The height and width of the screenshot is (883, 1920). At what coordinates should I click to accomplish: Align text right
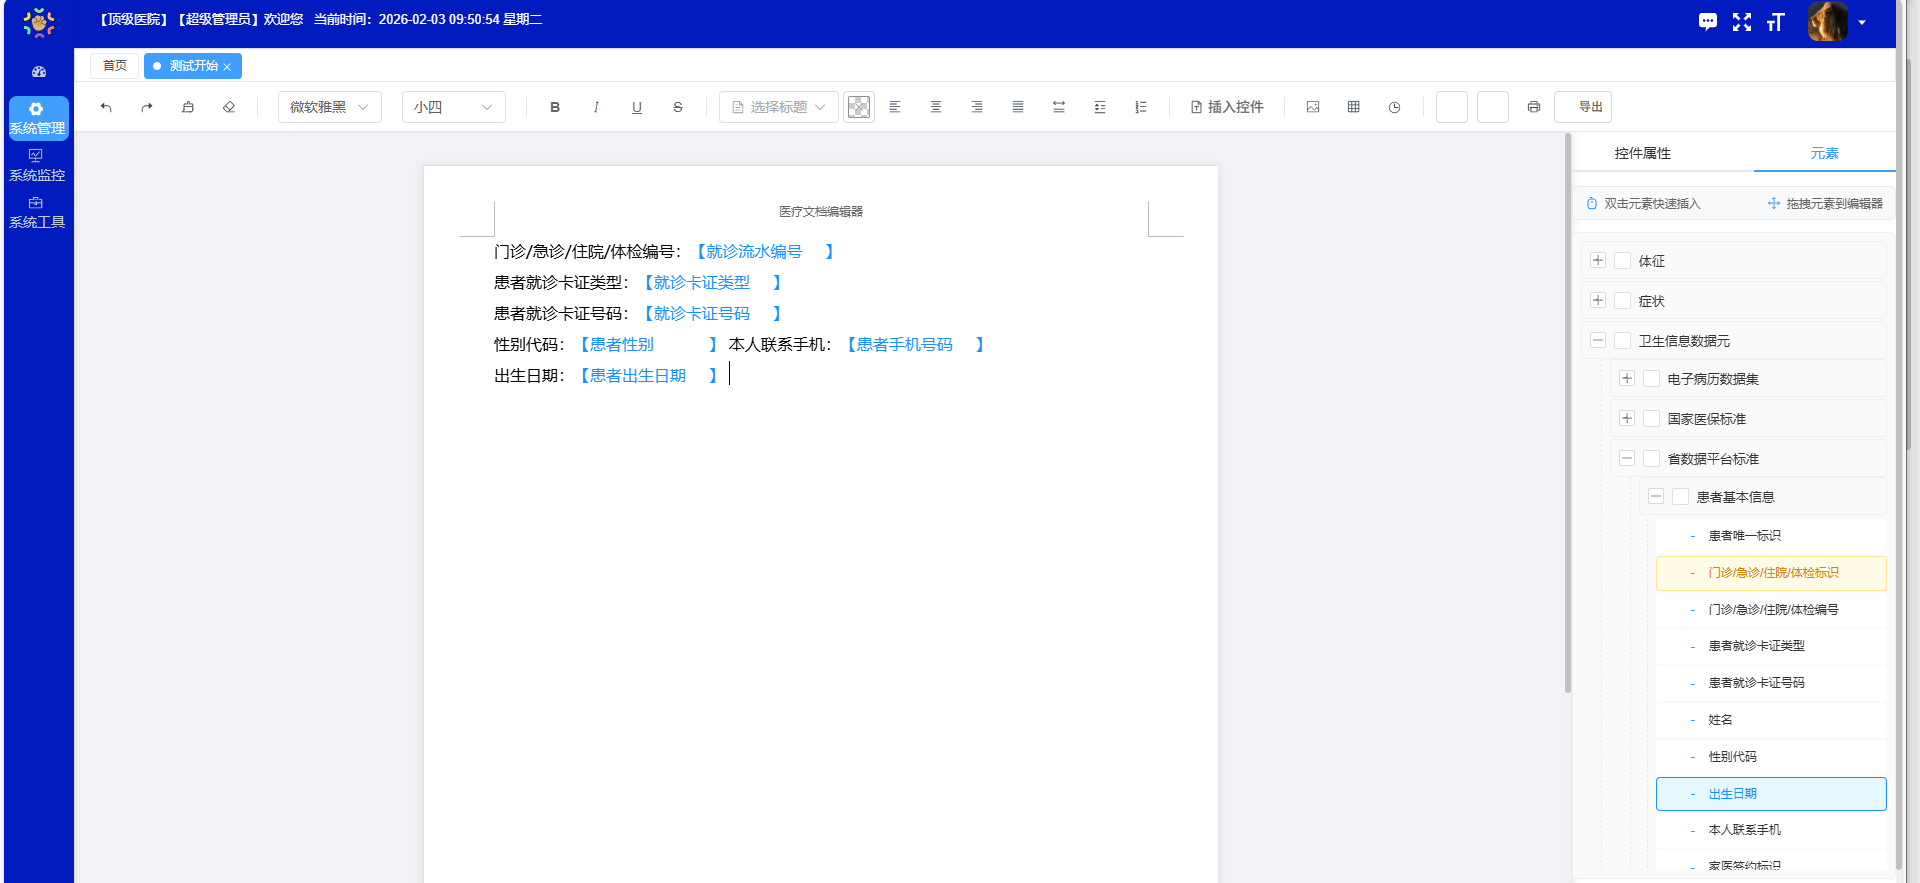coord(977,107)
